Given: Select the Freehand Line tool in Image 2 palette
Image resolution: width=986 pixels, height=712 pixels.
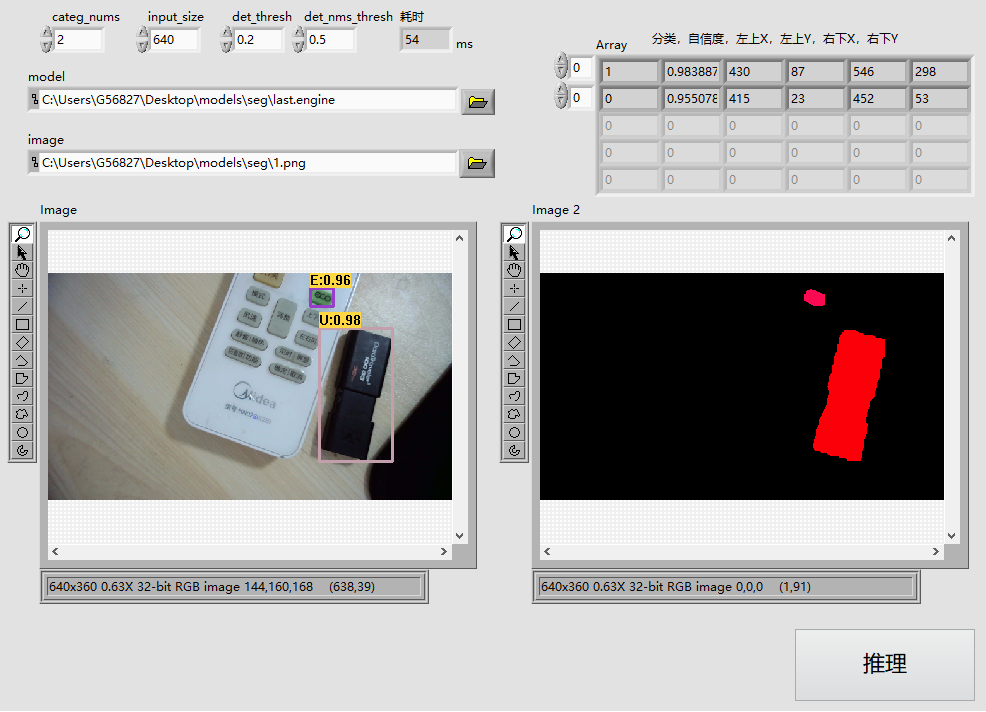Looking at the screenshot, I should pyautogui.click(x=514, y=396).
